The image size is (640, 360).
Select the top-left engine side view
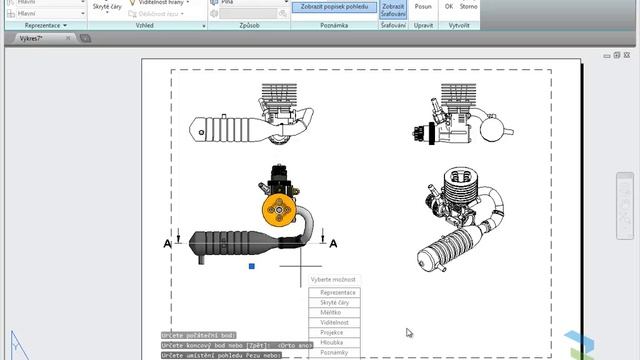[251, 114]
